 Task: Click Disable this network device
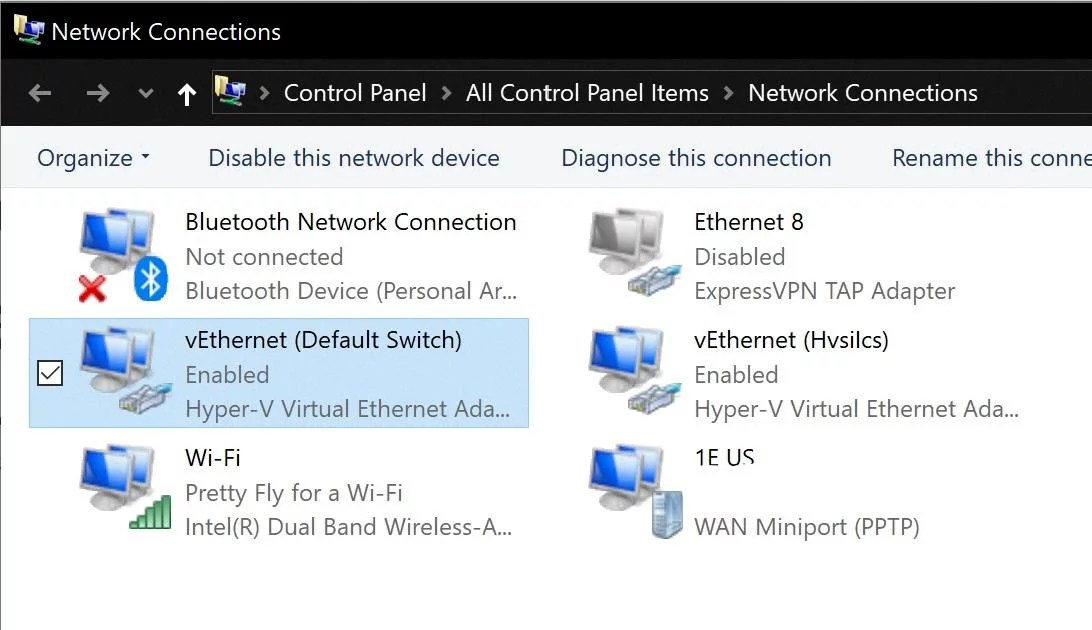354,158
